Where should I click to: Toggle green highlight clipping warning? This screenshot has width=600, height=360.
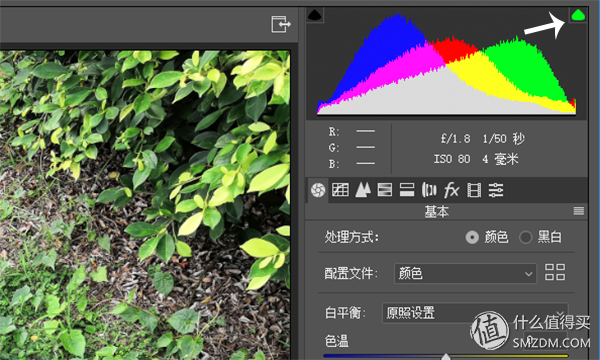pyautogui.click(x=578, y=15)
